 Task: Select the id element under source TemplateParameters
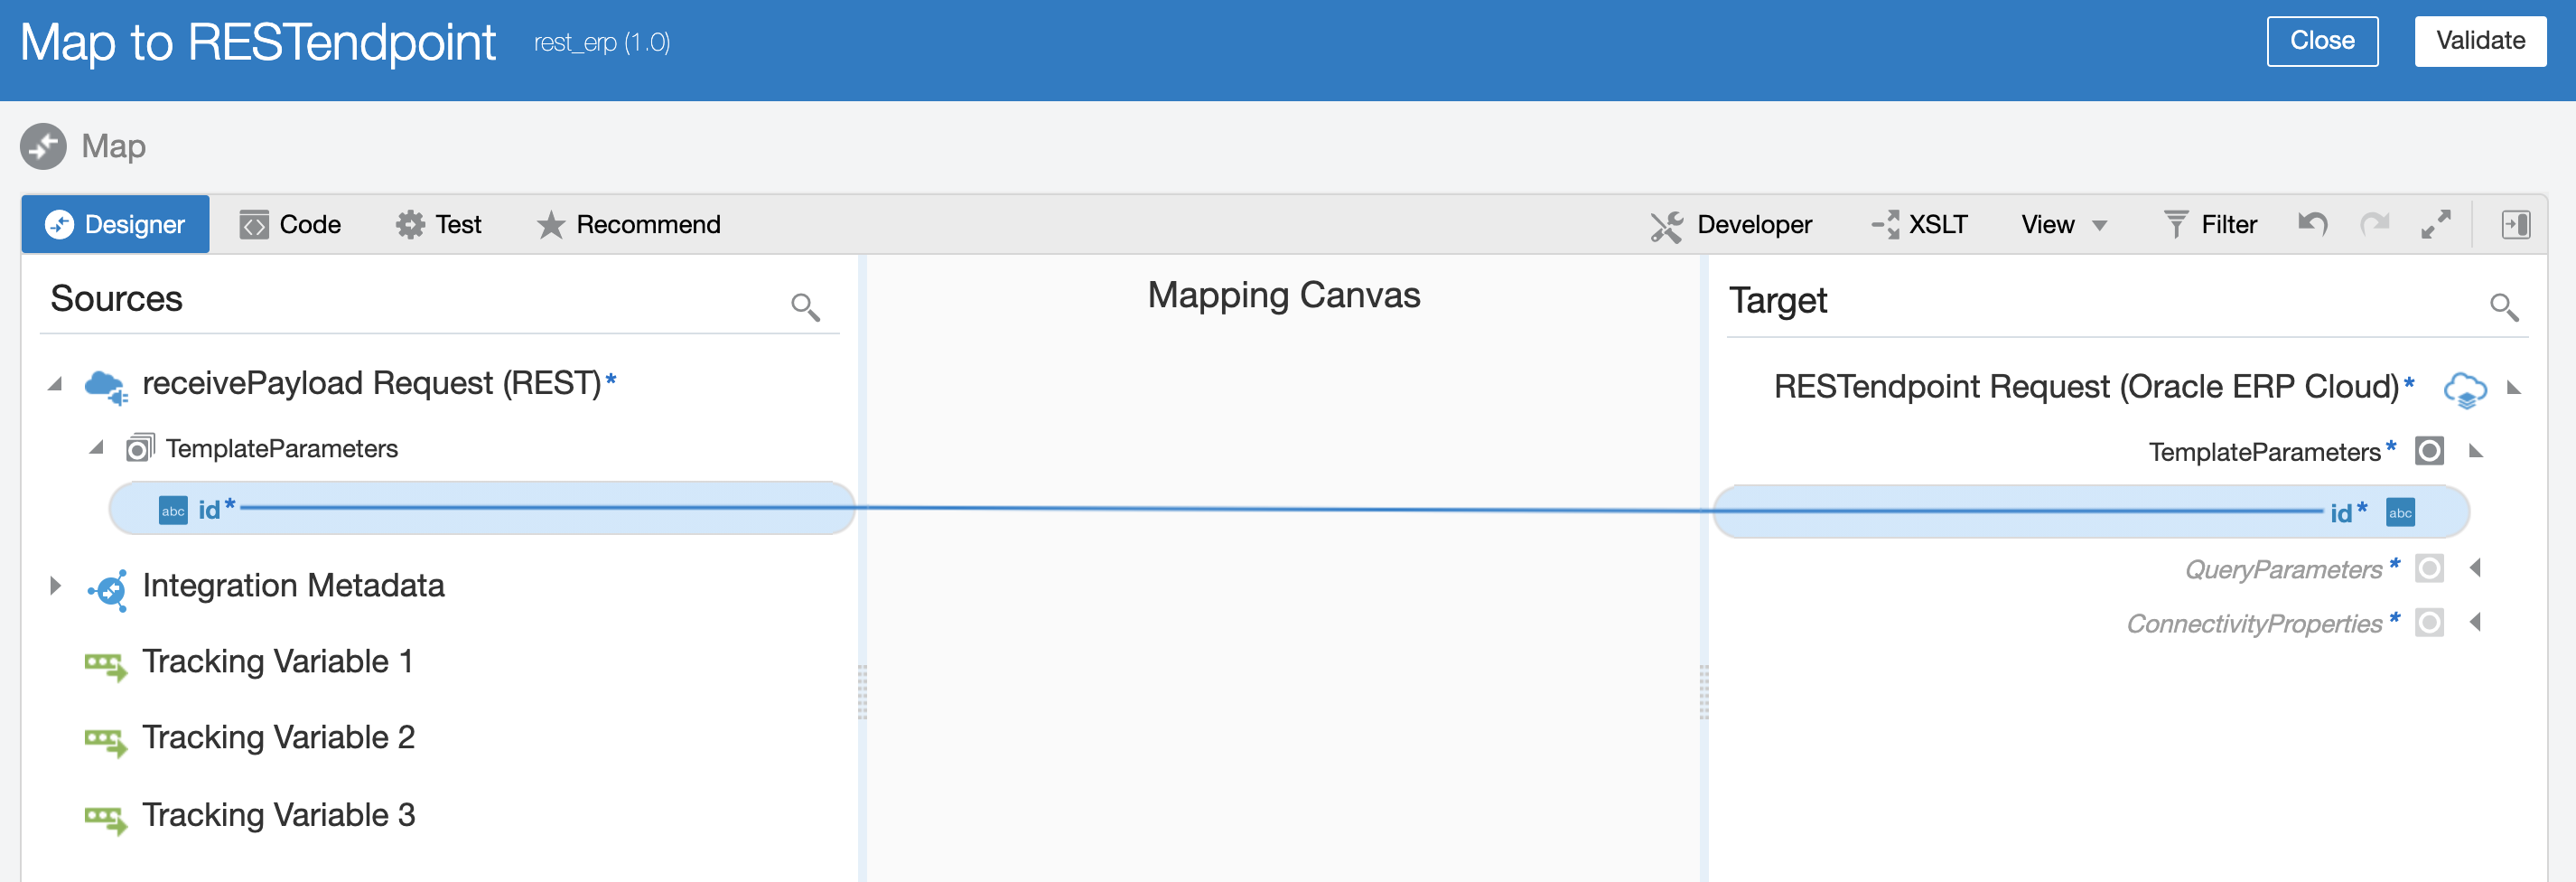209,510
